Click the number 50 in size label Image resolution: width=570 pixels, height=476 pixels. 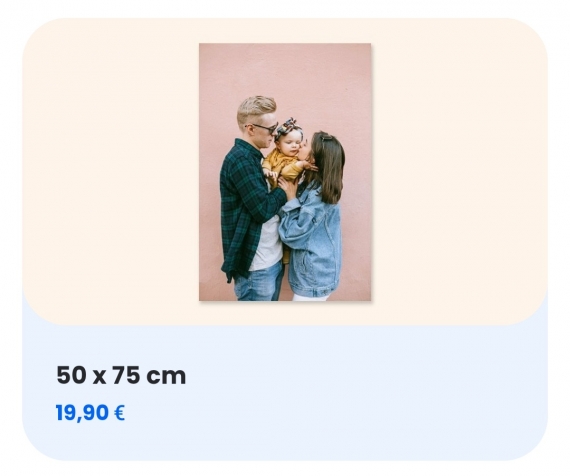tap(72, 375)
